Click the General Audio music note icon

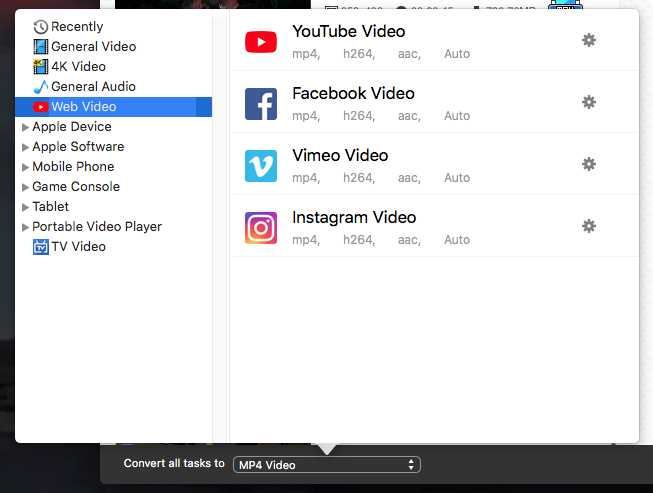click(x=40, y=87)
